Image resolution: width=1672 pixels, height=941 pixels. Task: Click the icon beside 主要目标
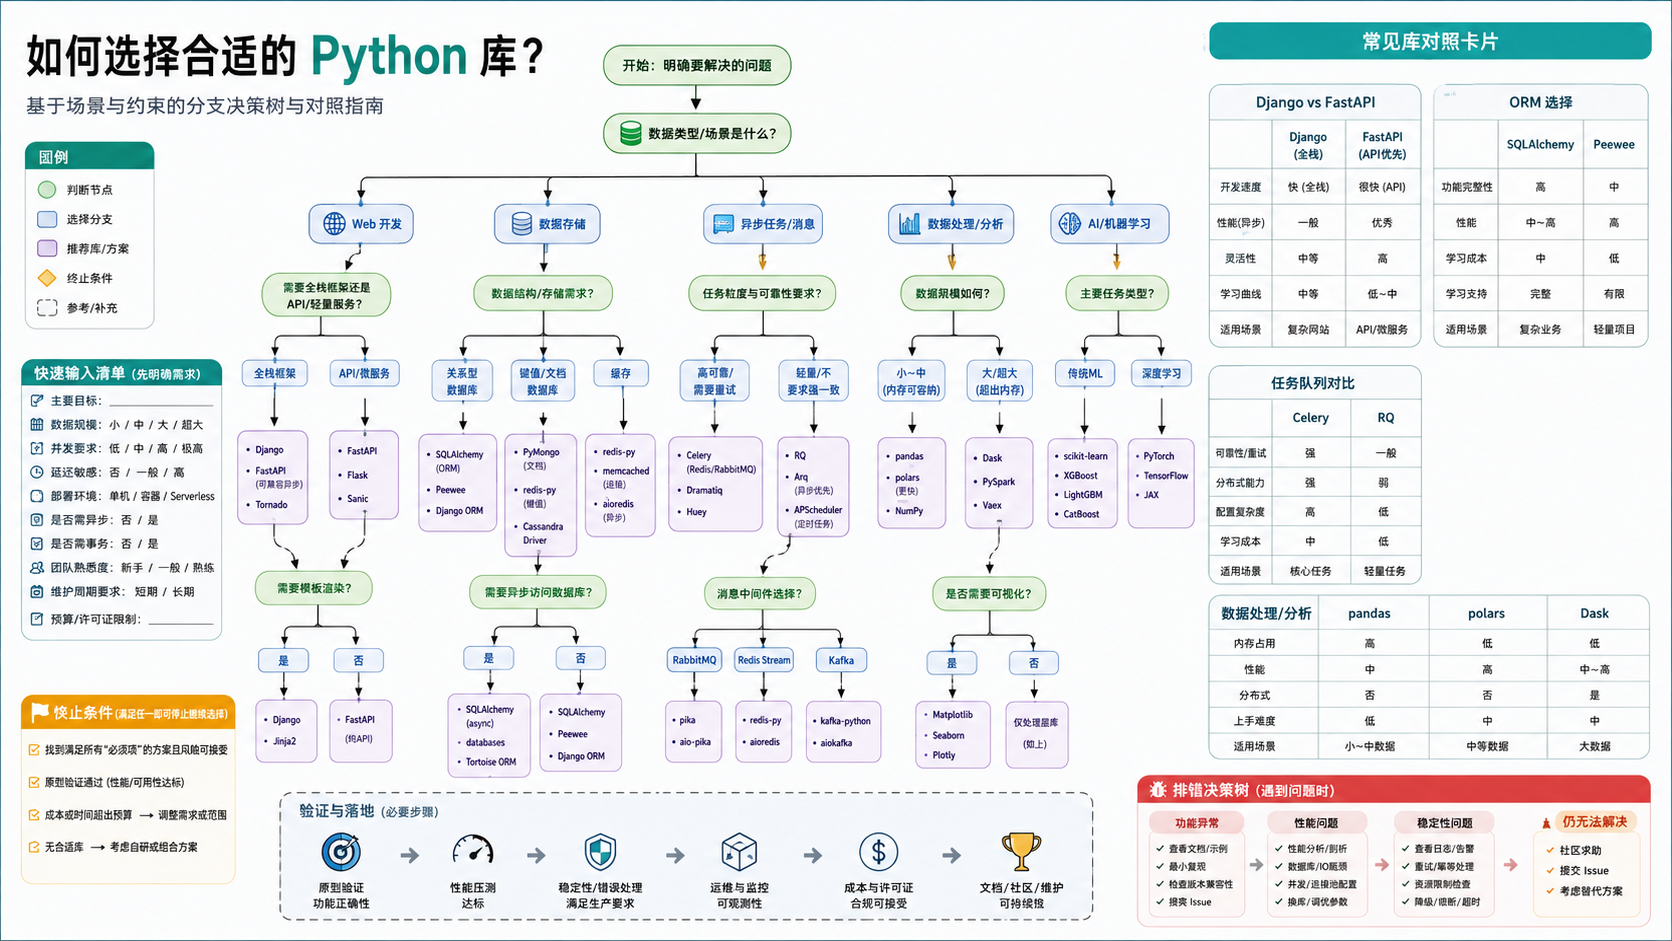(37, 400)
